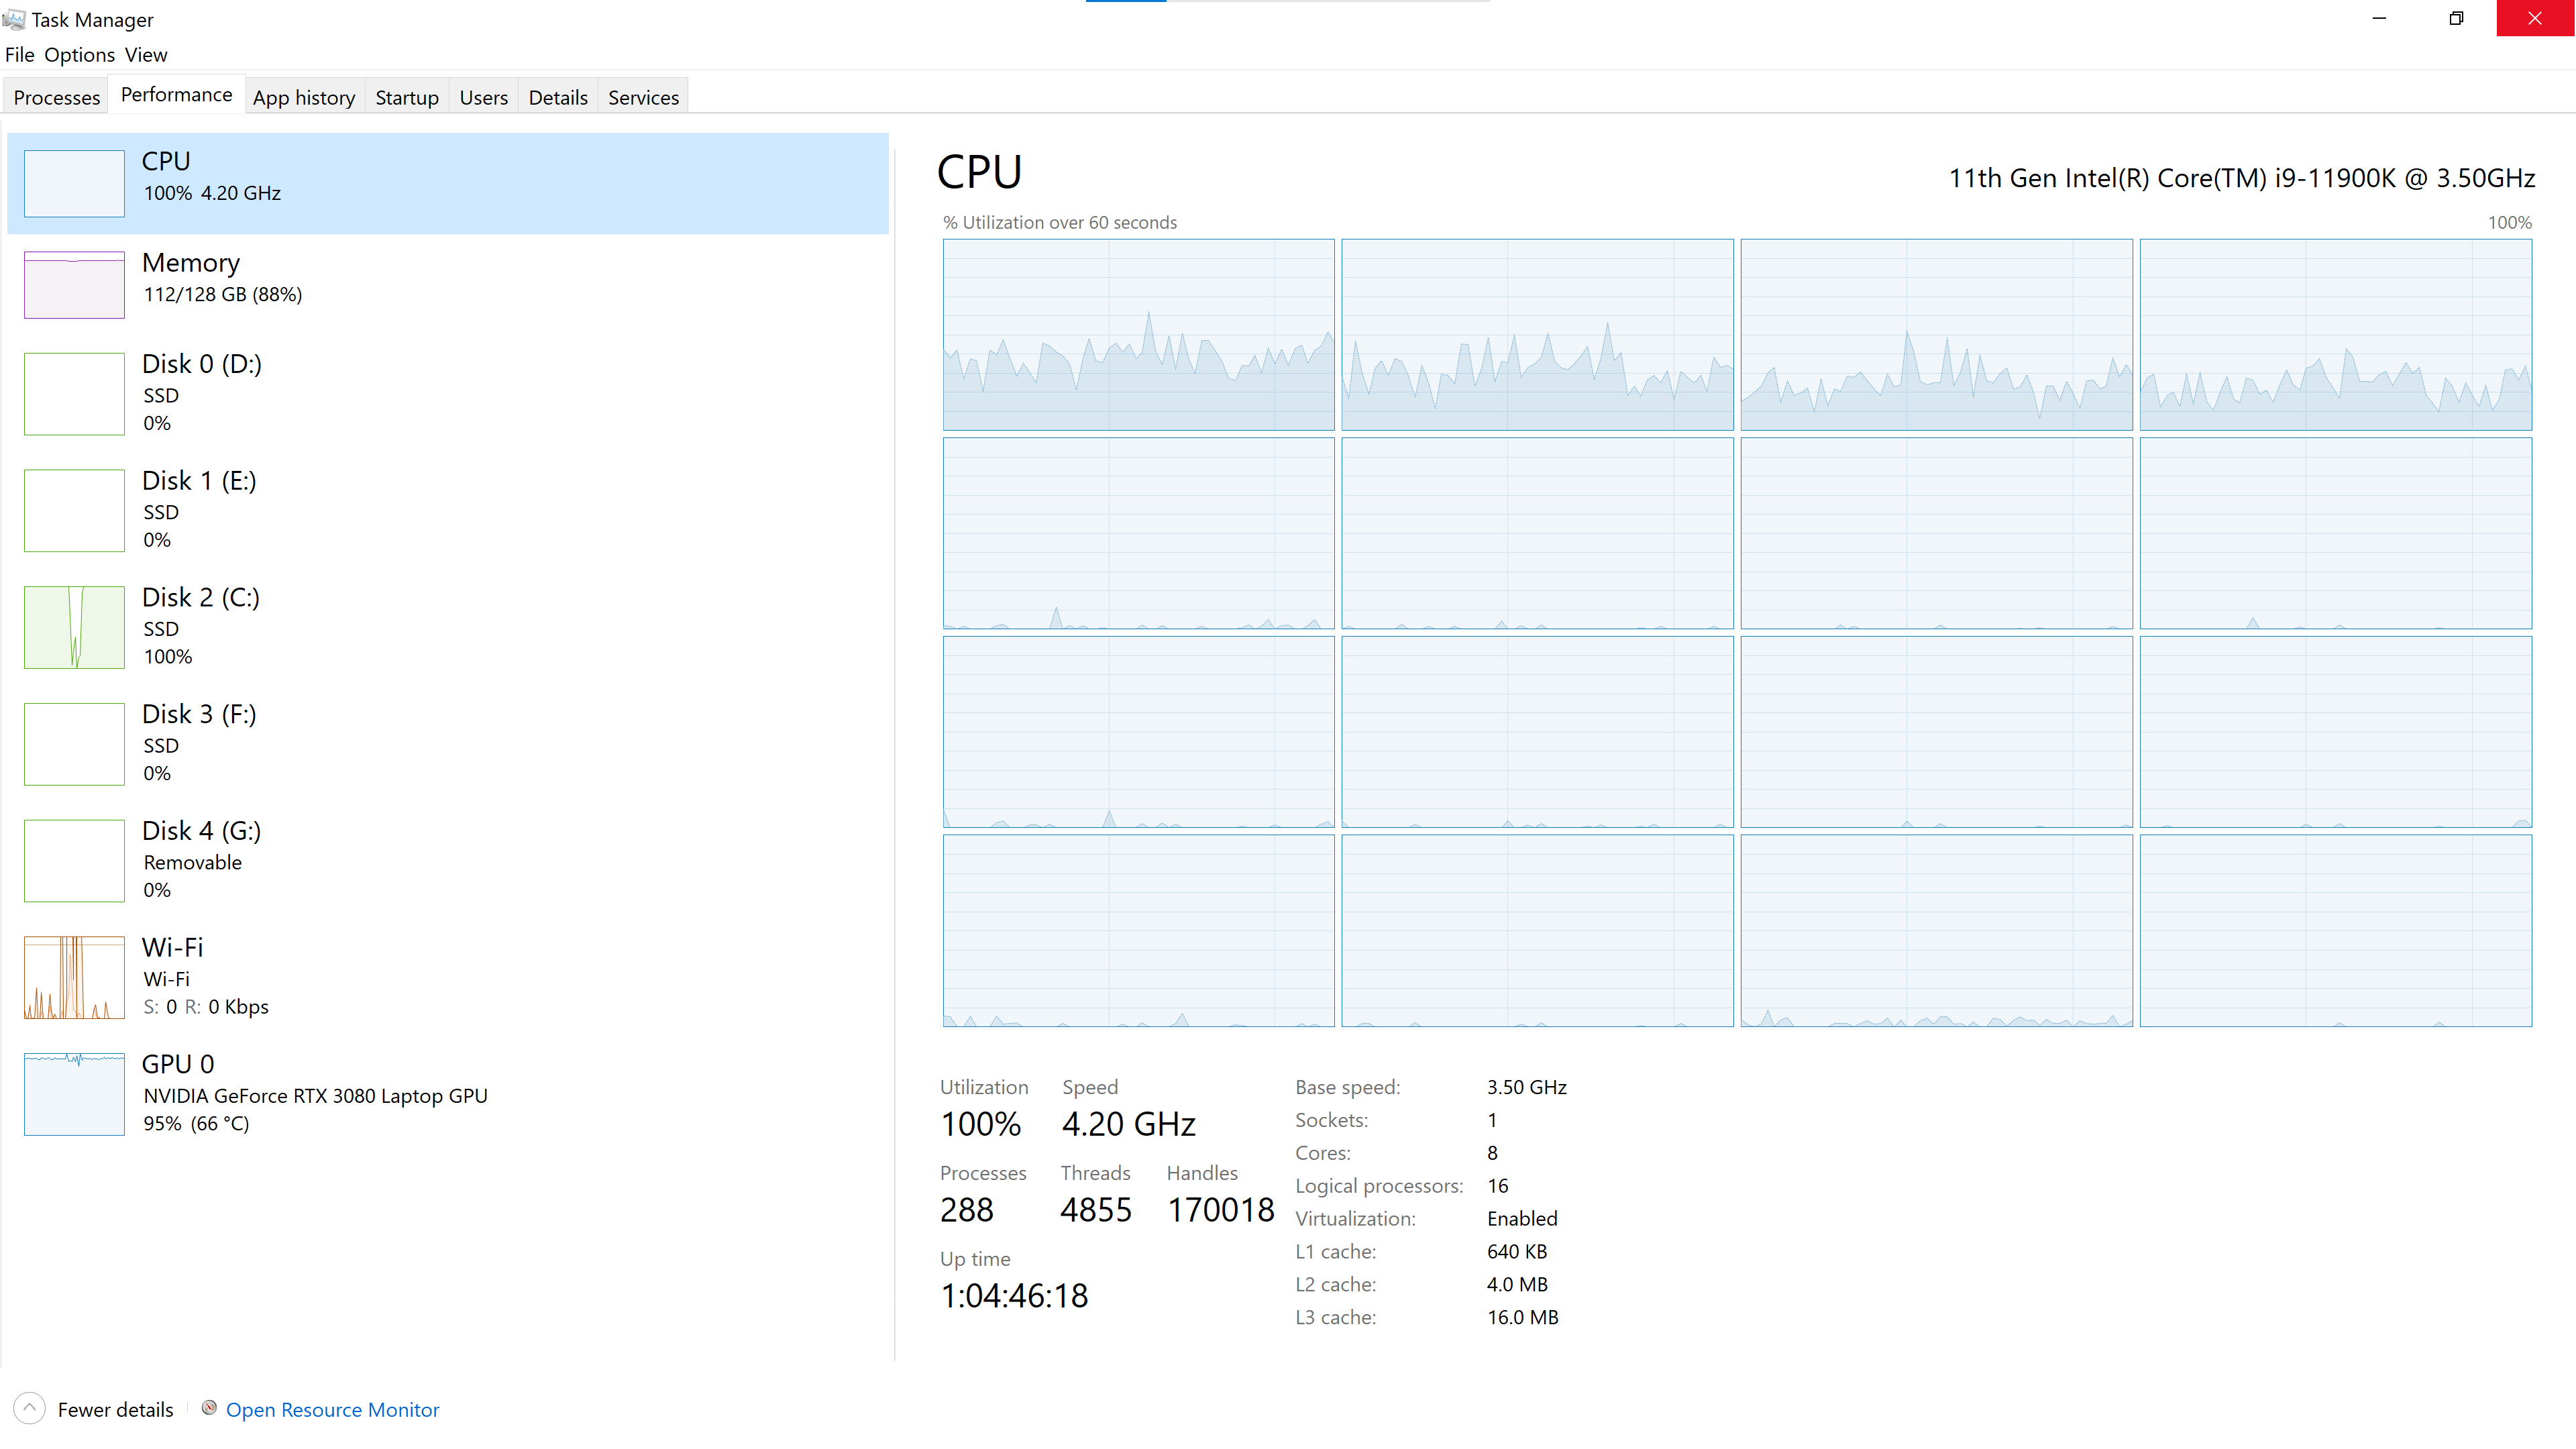Select the Disk 1 (E:) thumbnail
Screen dimensions: 2576x1449
click(74, 511)
